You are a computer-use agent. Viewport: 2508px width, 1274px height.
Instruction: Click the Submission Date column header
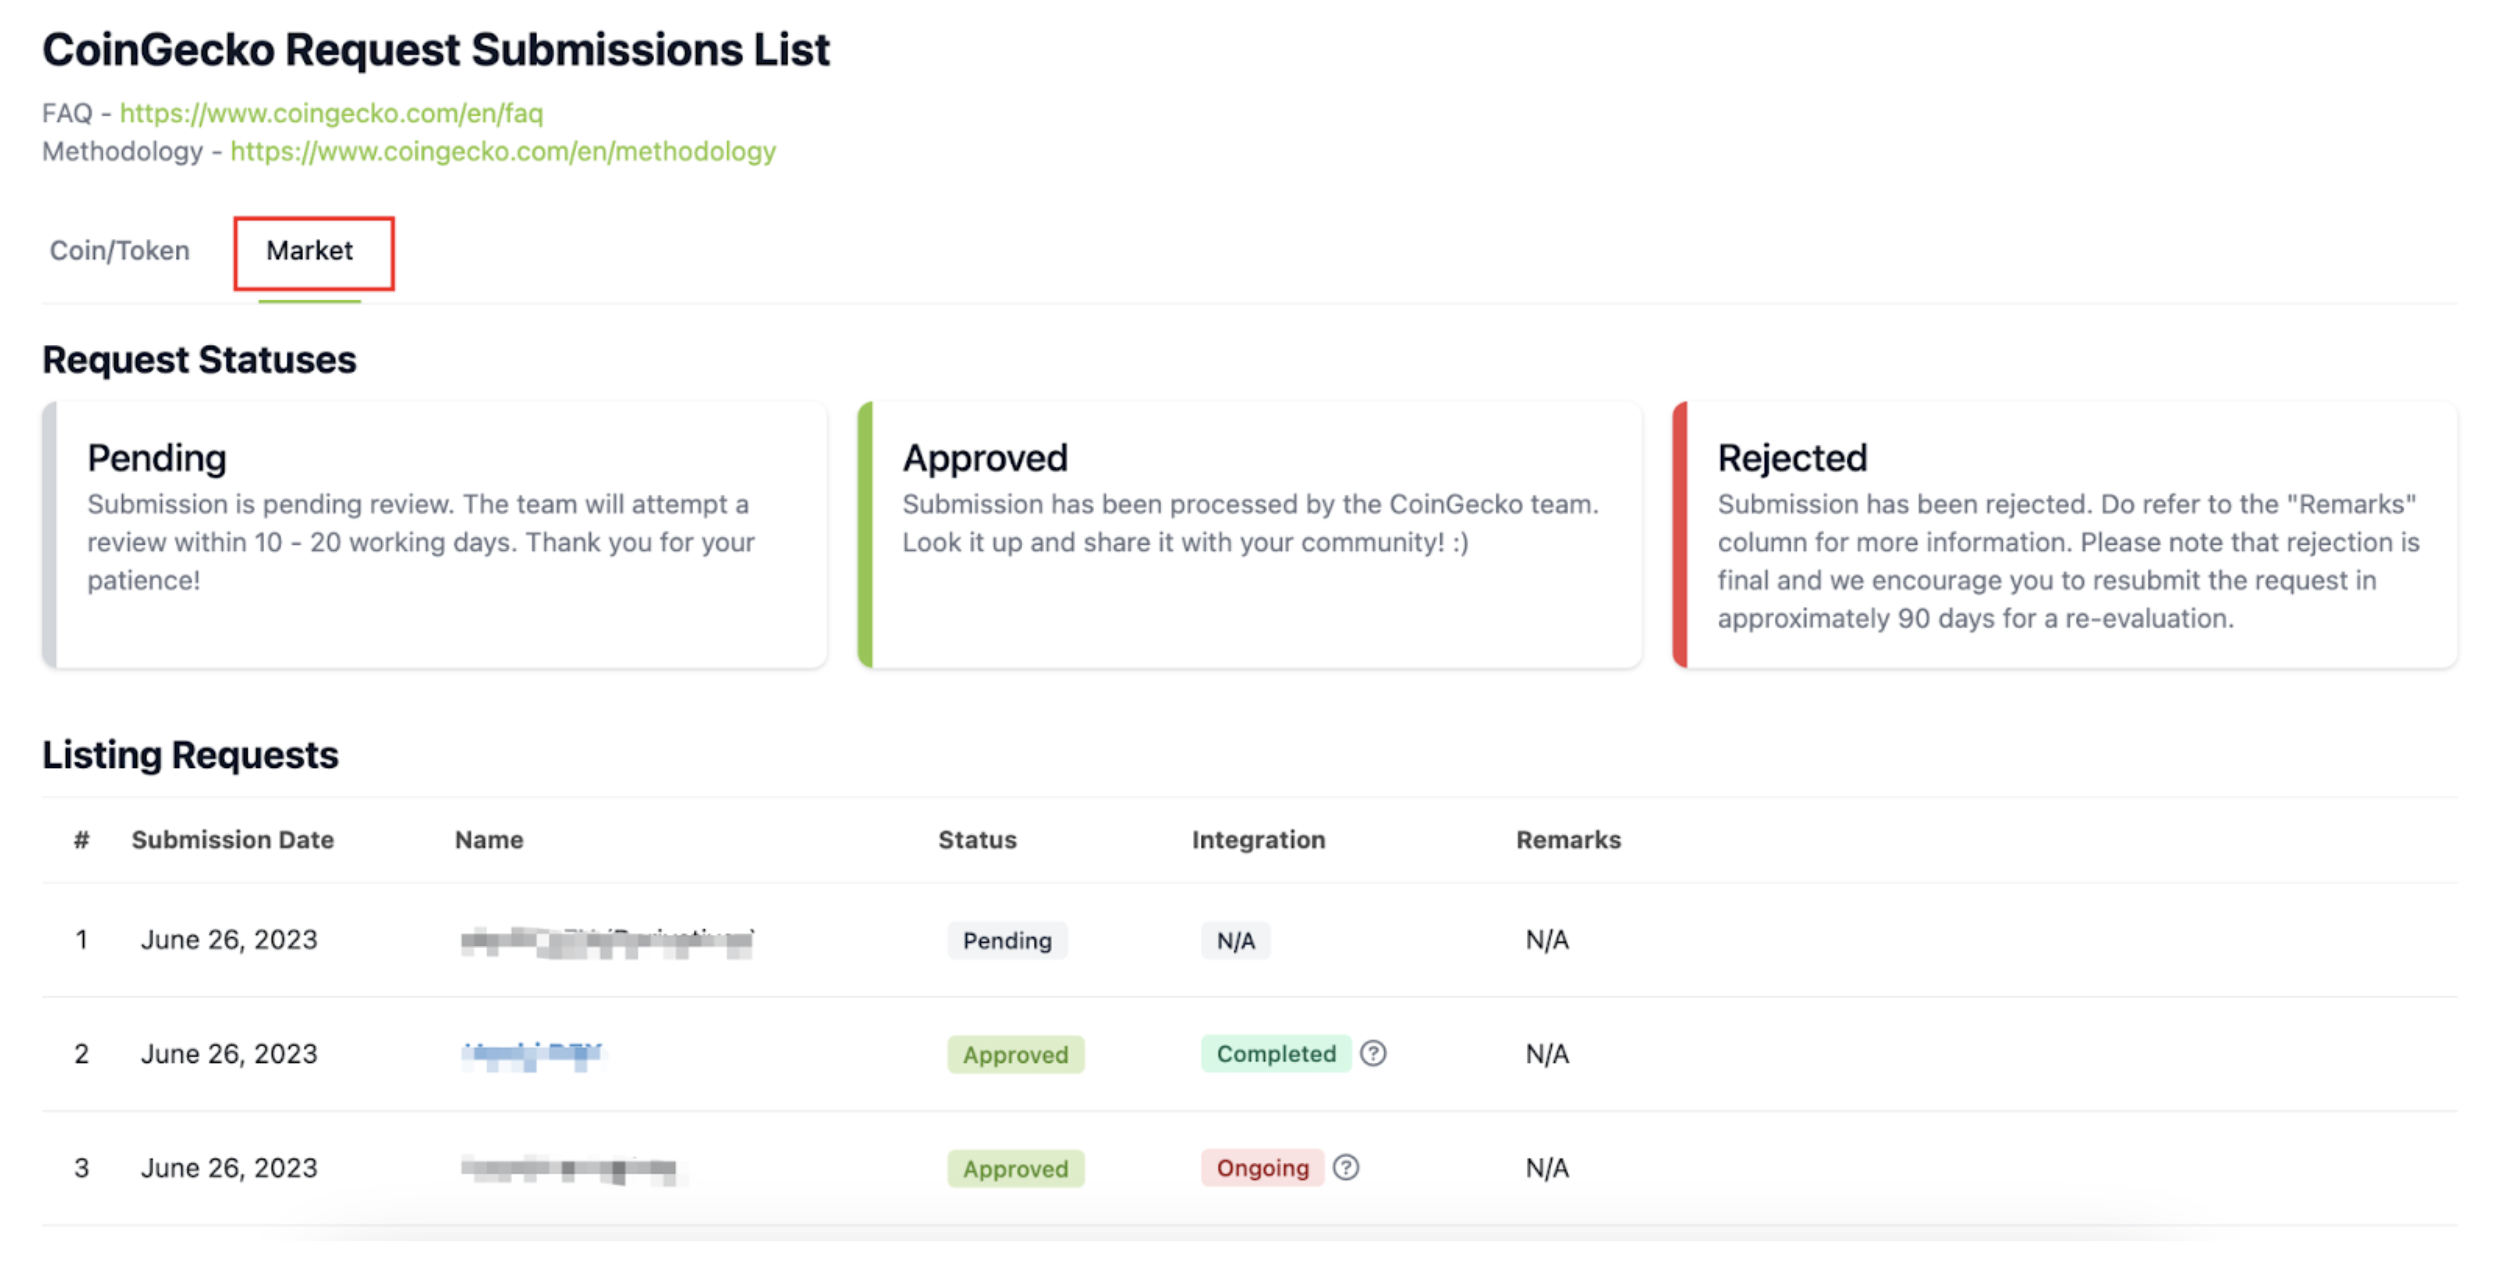click(x=233, y=840)
